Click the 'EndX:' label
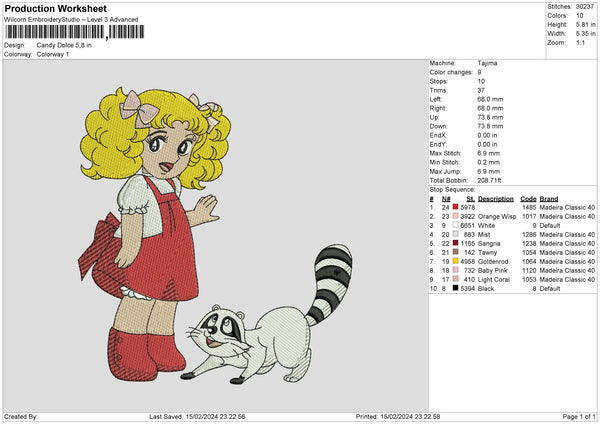The width and height of the screenshot is (600, 424). (x=438, y=135)
